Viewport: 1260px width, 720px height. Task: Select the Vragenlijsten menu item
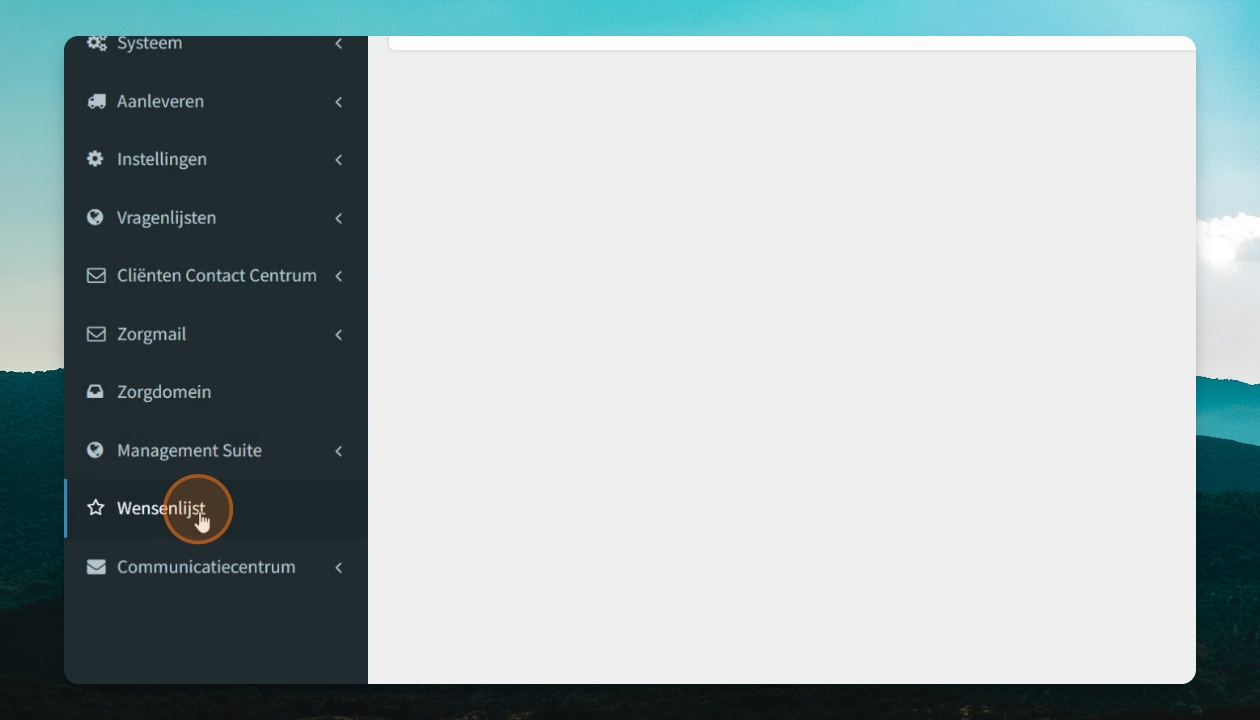pos(166,217)
